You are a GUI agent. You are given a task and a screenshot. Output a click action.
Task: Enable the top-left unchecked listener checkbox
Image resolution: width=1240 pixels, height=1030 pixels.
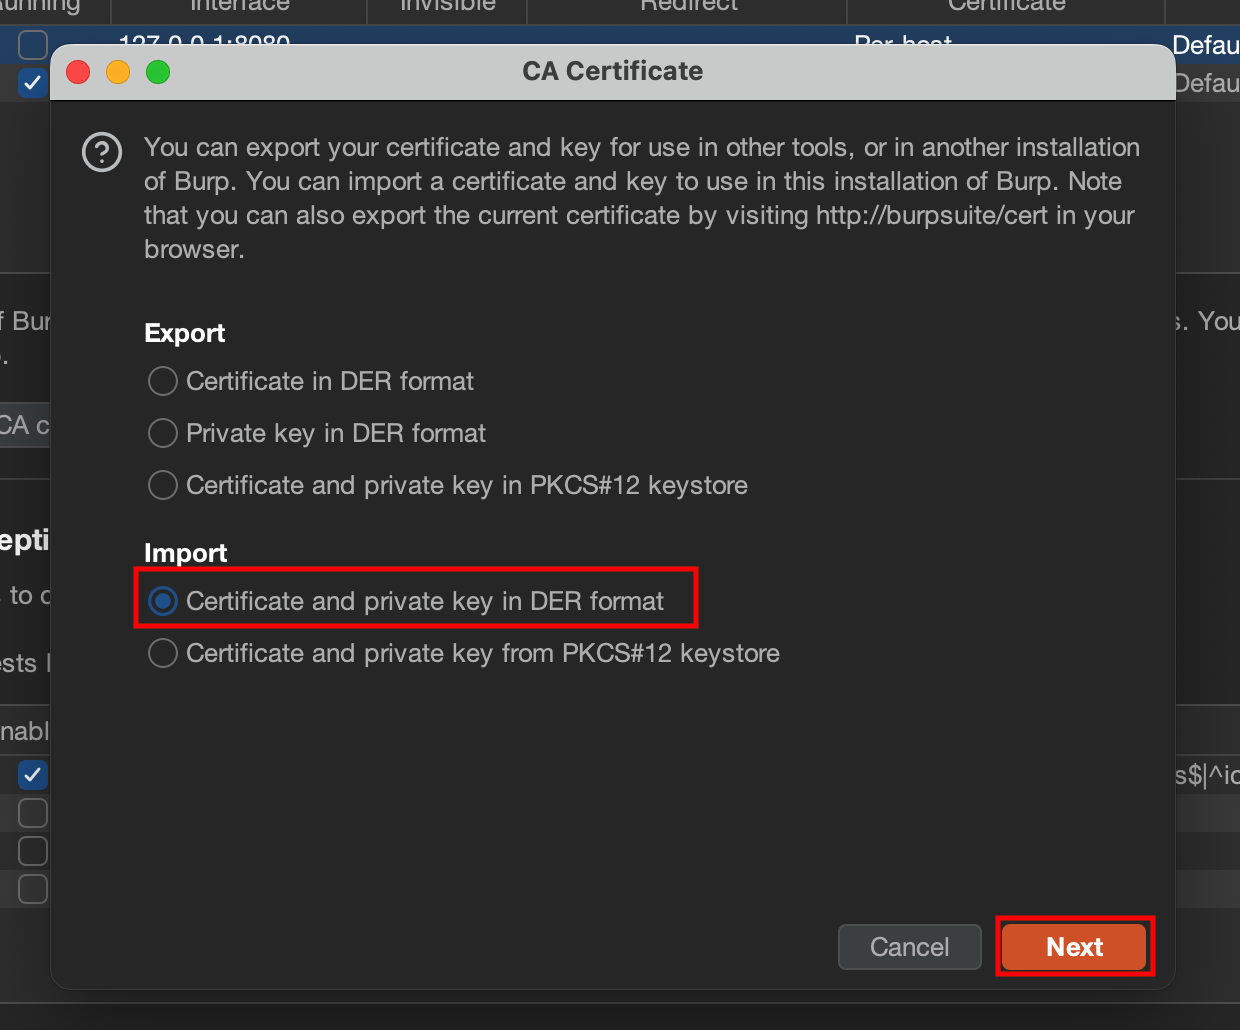[33, 45]
